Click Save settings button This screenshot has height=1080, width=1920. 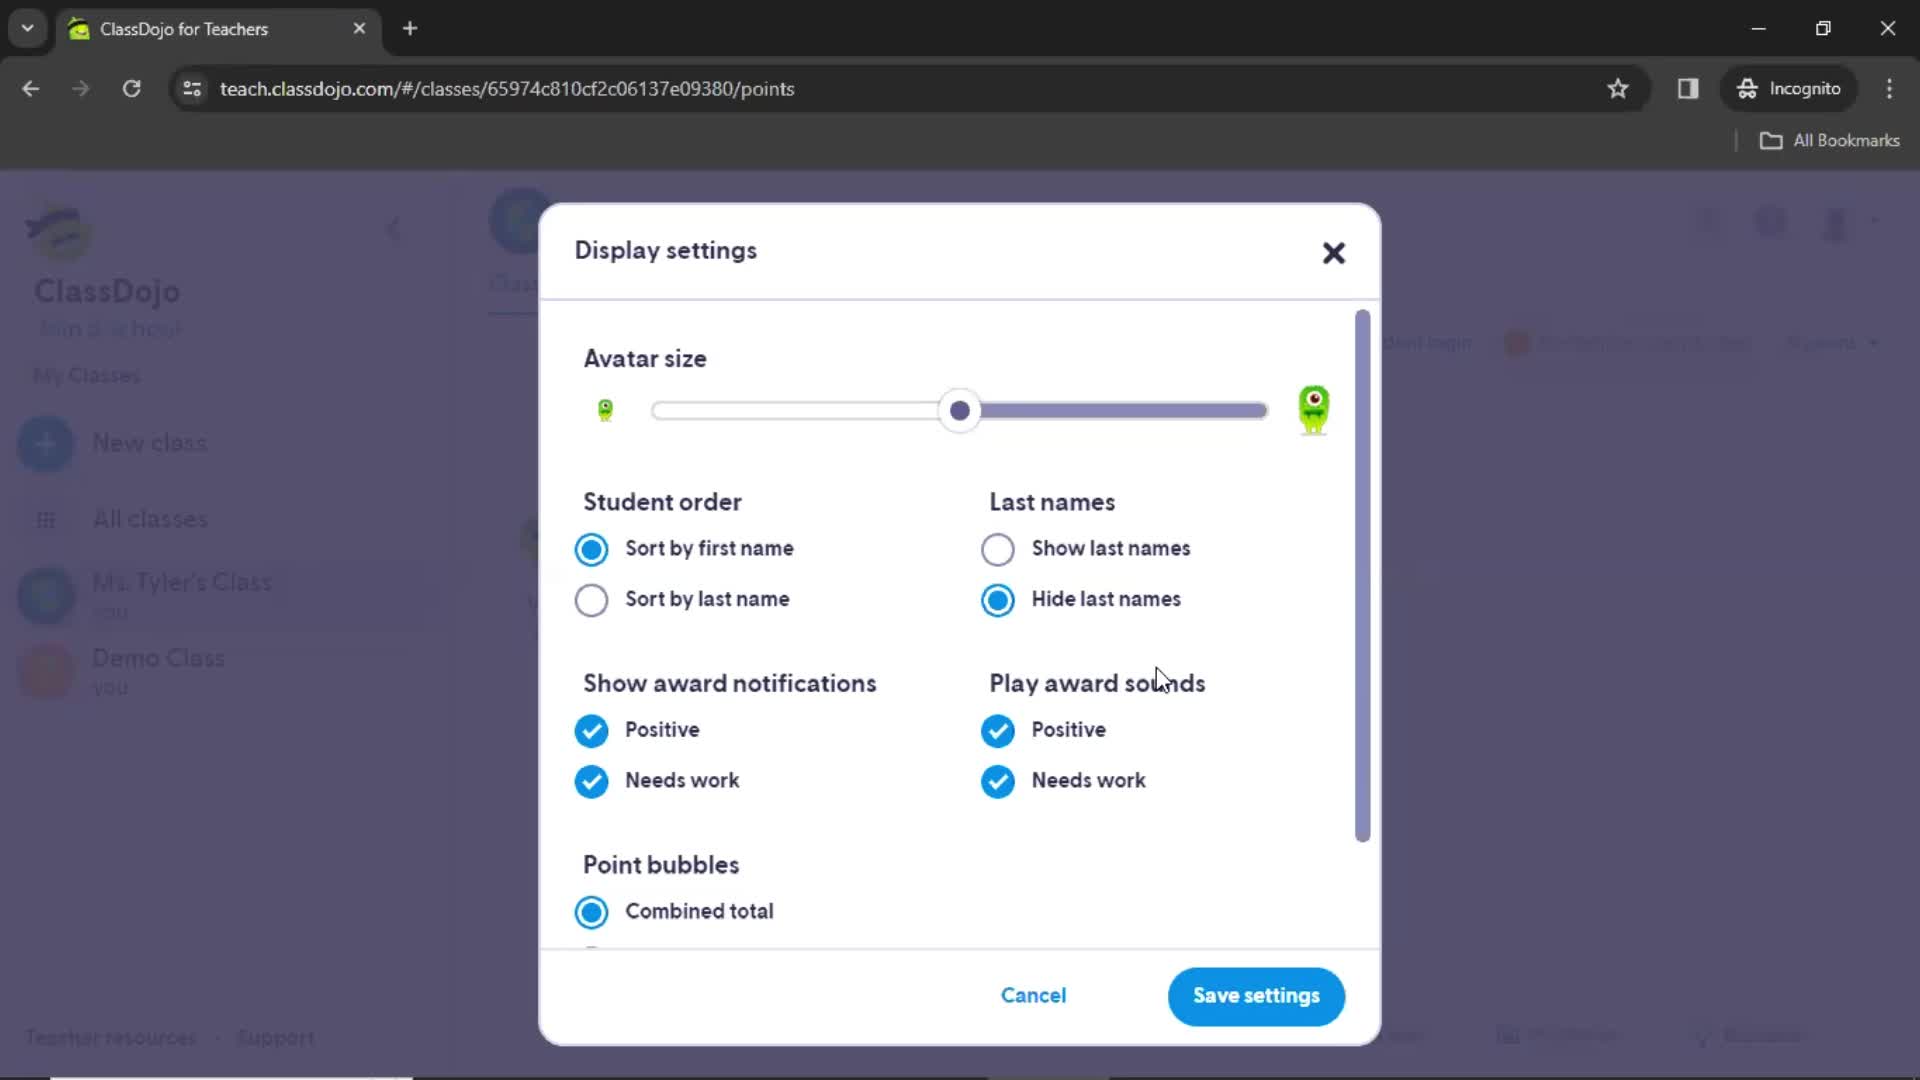[1255, 996]
